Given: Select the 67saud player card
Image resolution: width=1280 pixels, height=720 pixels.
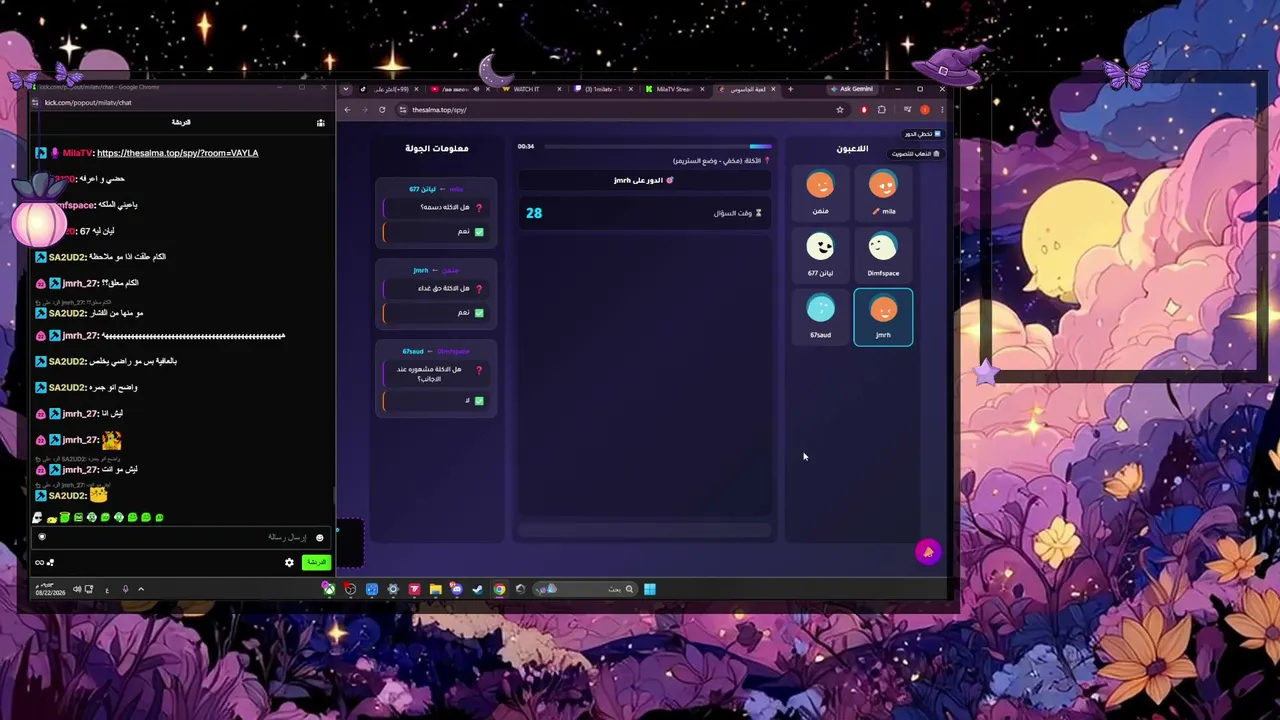Looking at the screenshot, I should [x=820, y=317].
